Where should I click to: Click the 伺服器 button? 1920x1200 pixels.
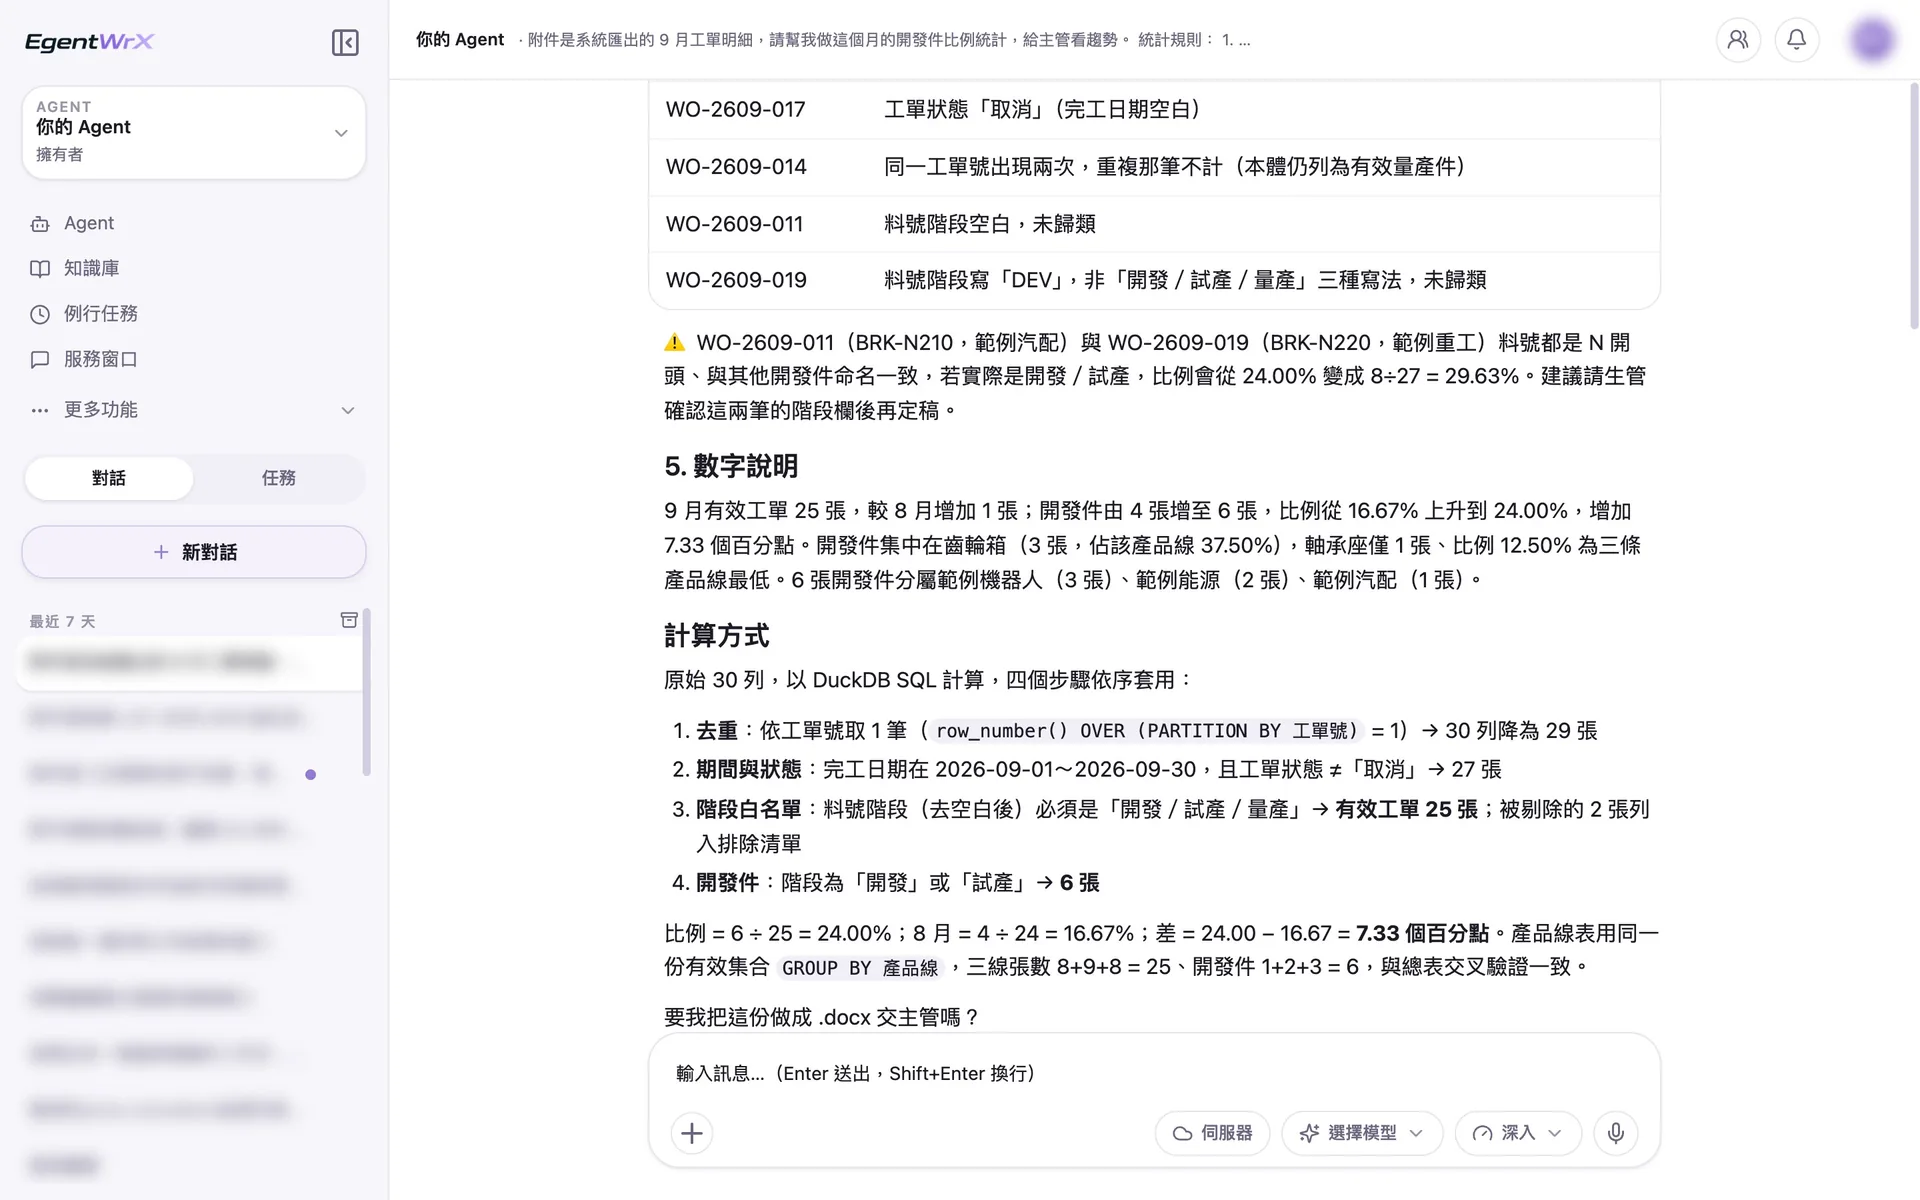tap(1212, 1133)
